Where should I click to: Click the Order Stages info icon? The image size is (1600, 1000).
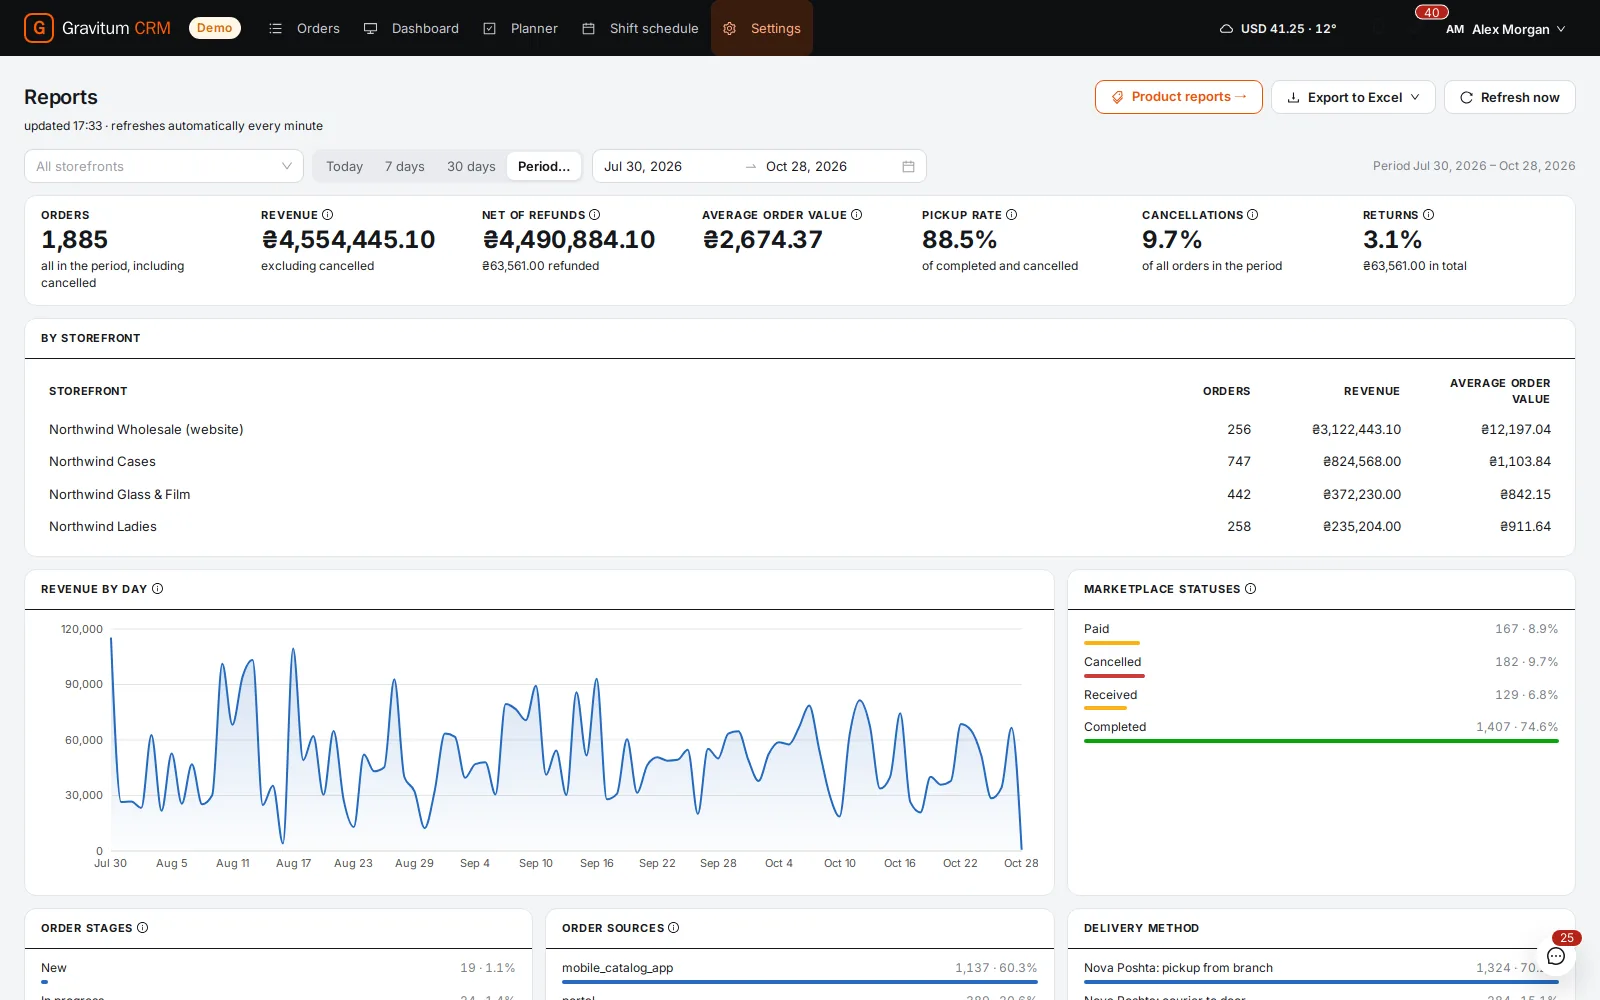click(142, 928)
